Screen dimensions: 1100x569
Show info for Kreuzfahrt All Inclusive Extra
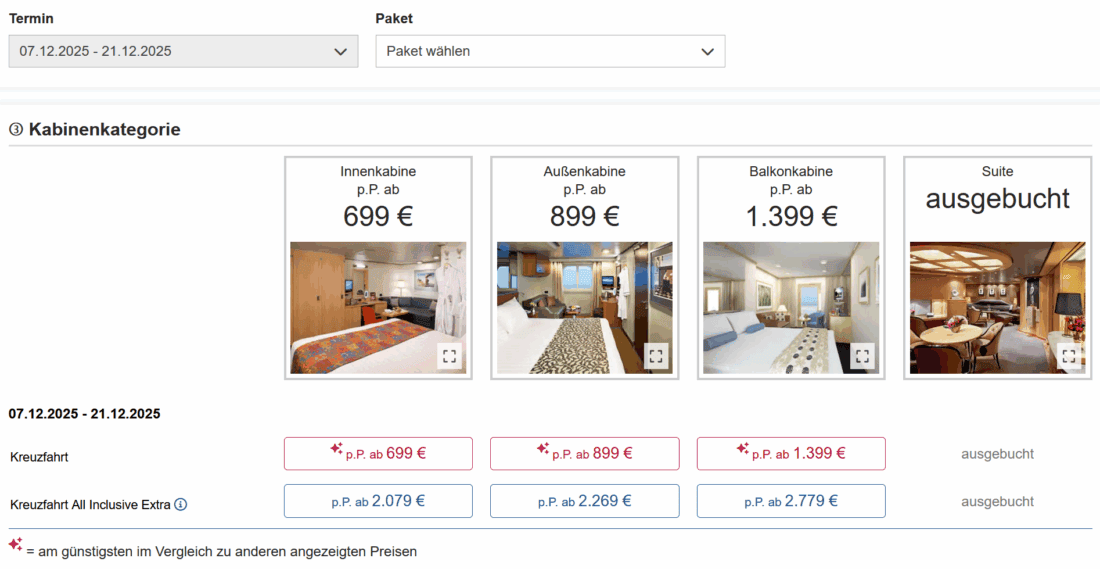[x=181, y=505]
